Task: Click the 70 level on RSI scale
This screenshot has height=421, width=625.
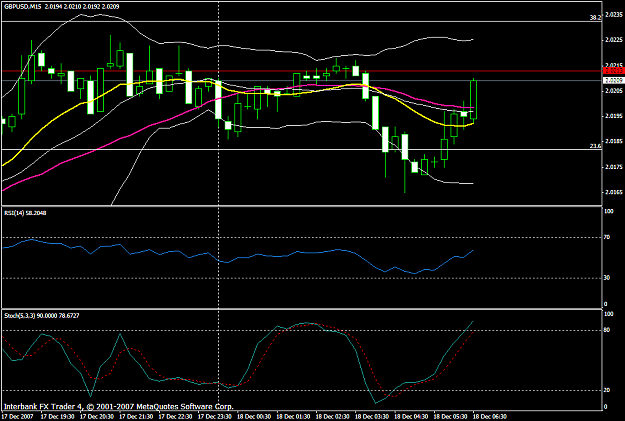Action: pyautogui.click(x=607, y=237)
